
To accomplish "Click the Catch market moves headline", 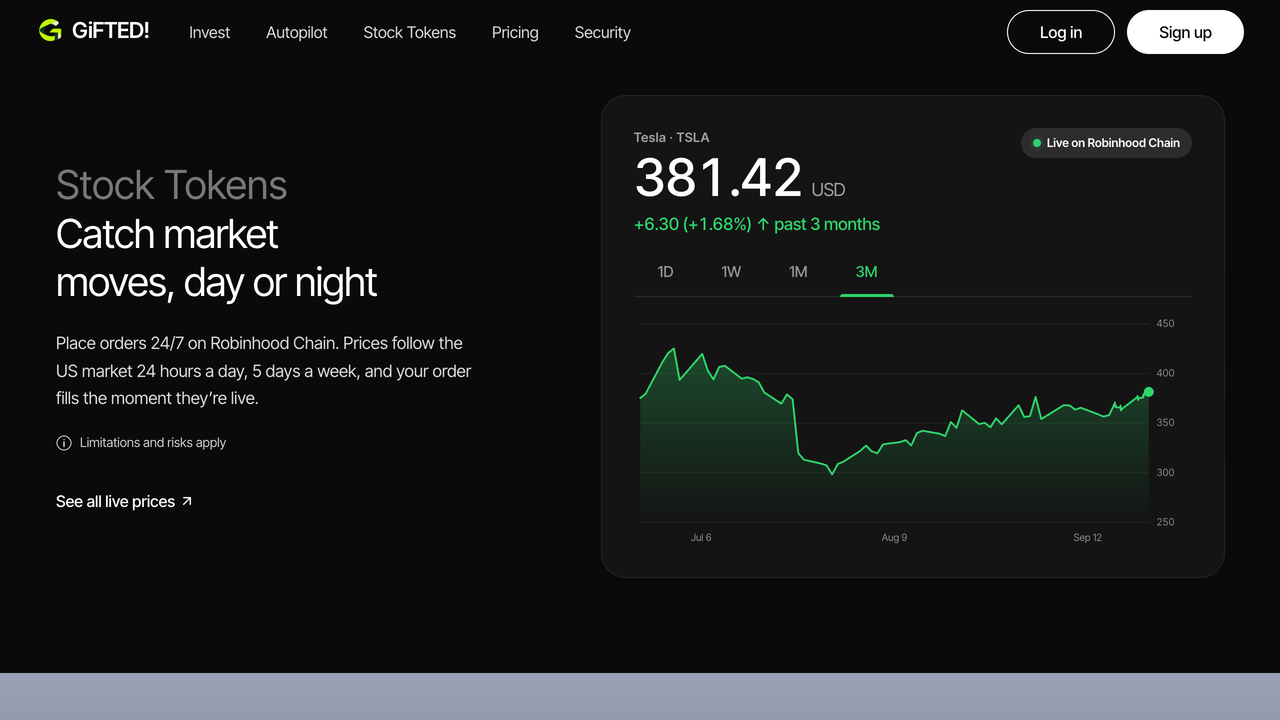I will point(216,258).
